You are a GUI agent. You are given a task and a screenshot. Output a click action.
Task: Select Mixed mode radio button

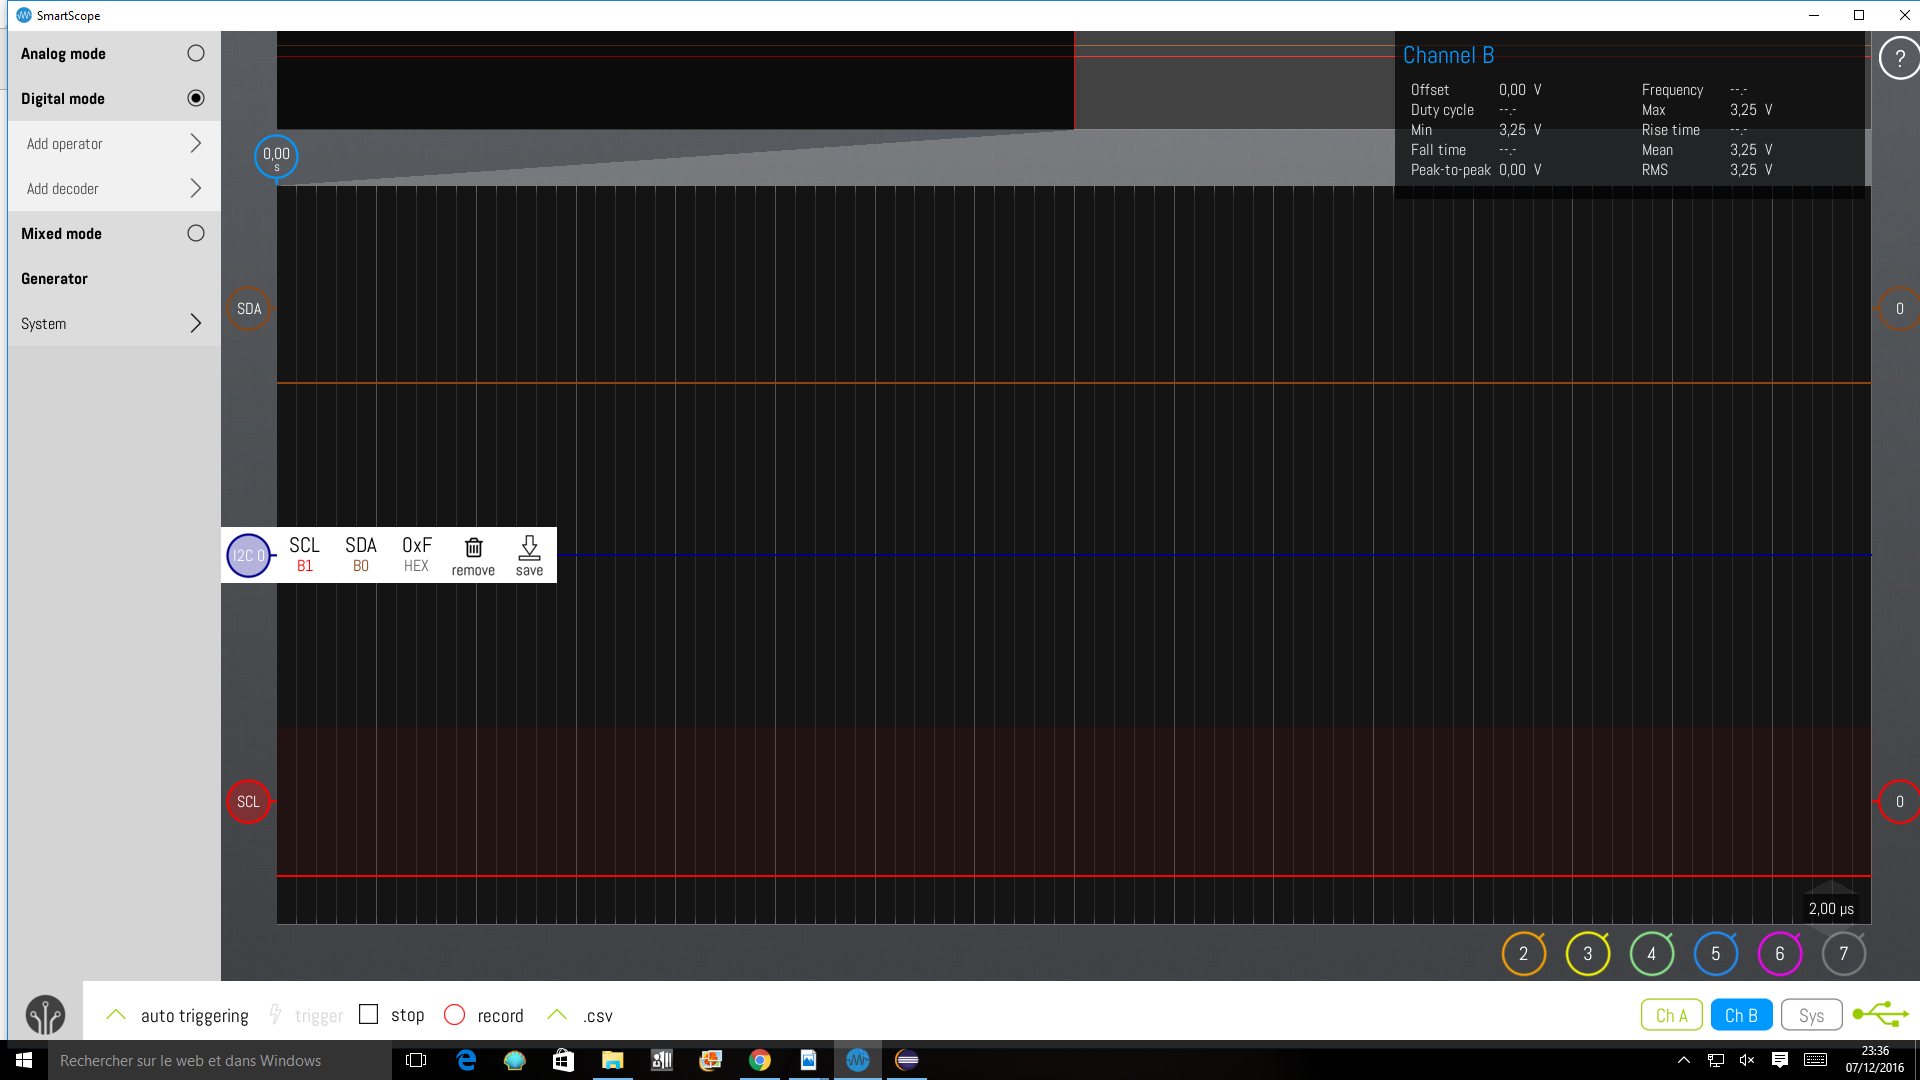[196, 233]
